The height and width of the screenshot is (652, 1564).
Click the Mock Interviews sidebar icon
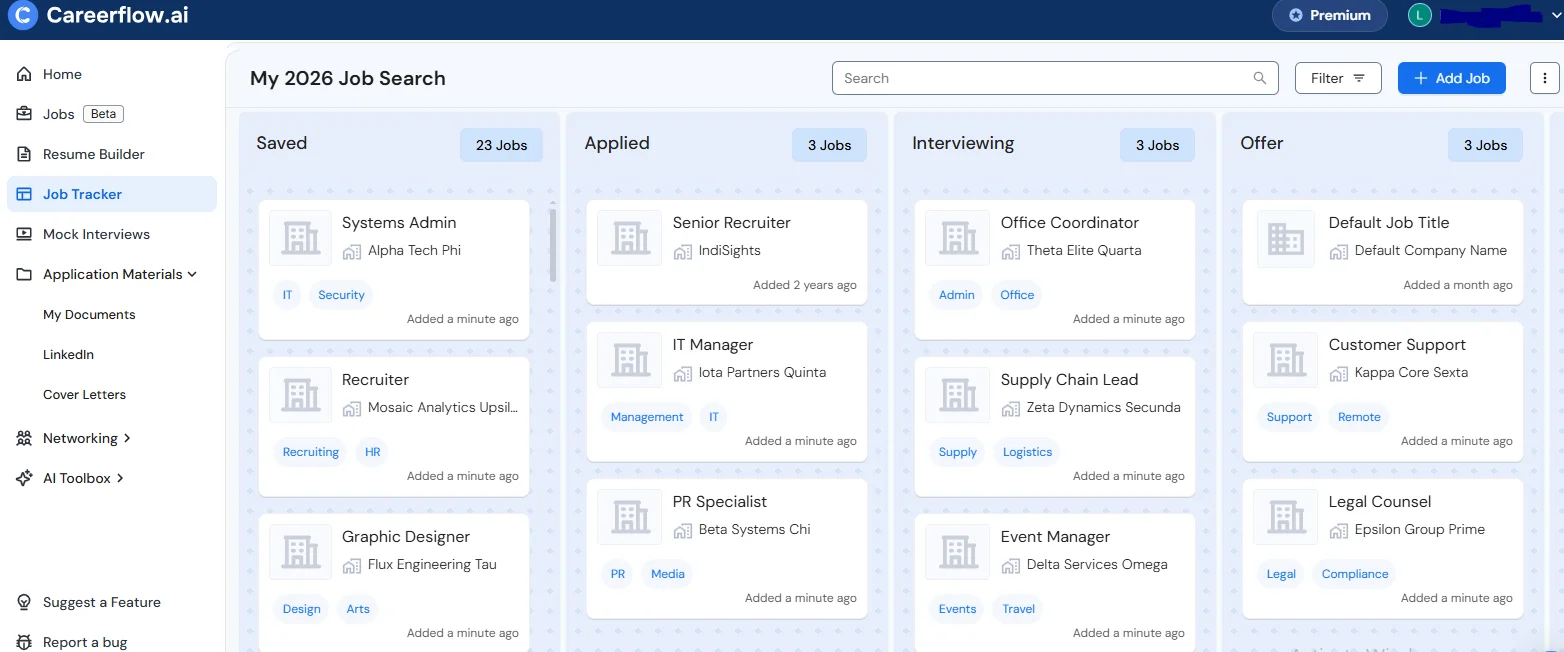[x=25, y=234]
